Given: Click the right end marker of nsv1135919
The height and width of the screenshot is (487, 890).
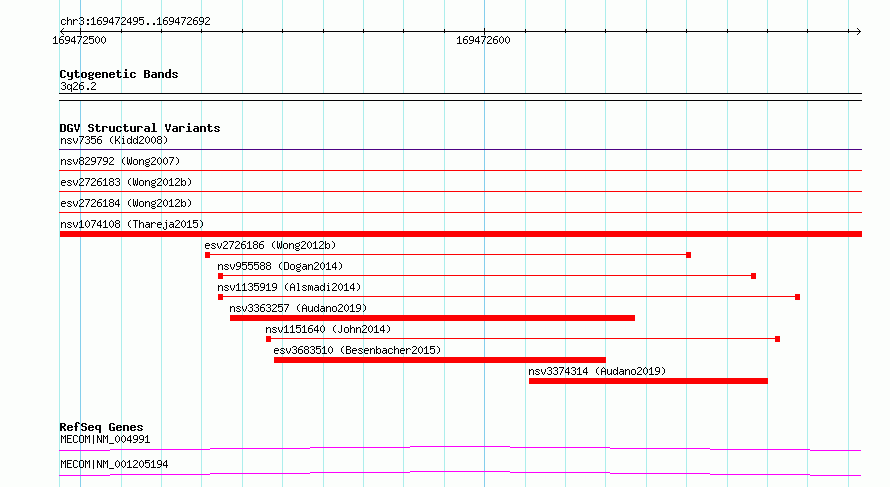Looking at the screenshot, I should 797,297.
